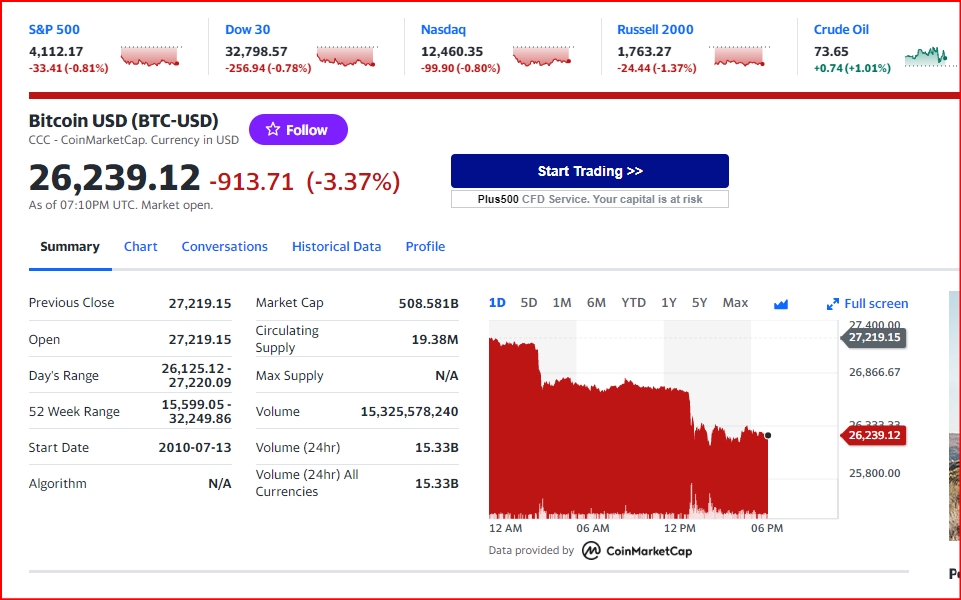Open the chart type area icon
Viewport: 961px width, 600px height.
tap(781, 304)
